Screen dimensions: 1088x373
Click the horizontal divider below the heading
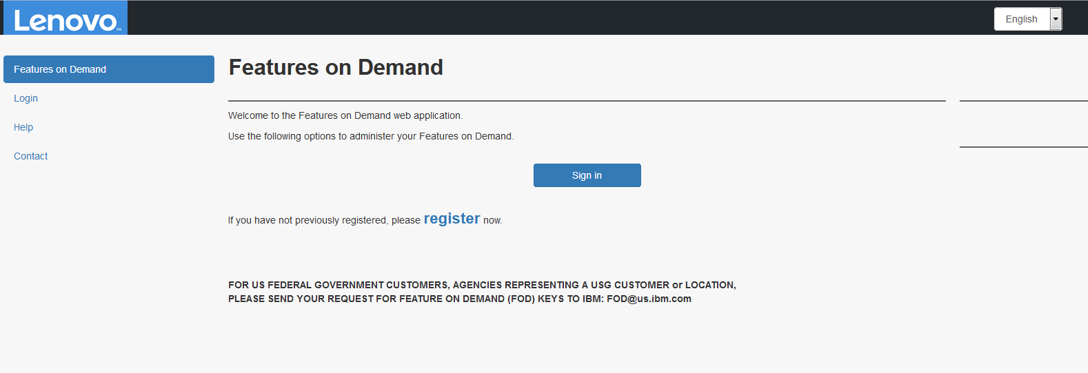click(587, 101)
